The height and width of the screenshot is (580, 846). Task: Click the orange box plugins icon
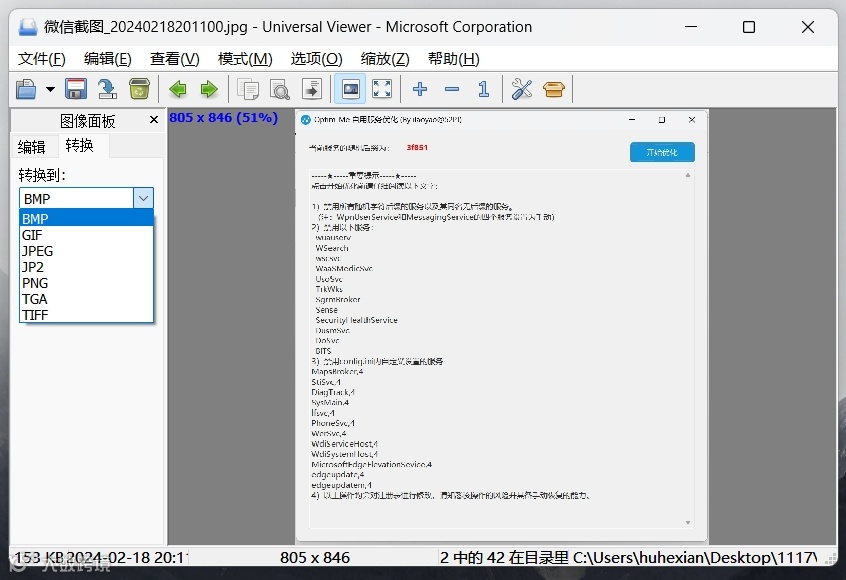click(554, 89)
